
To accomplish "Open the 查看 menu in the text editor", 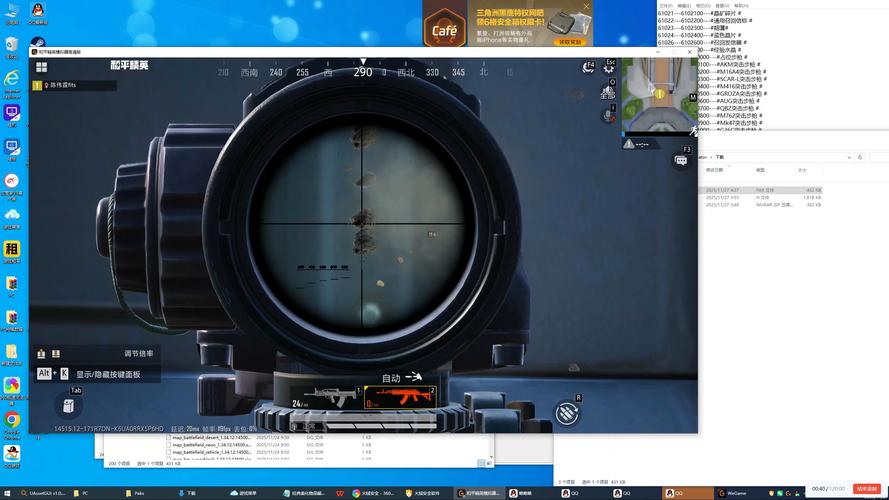I will pos(722,6).
